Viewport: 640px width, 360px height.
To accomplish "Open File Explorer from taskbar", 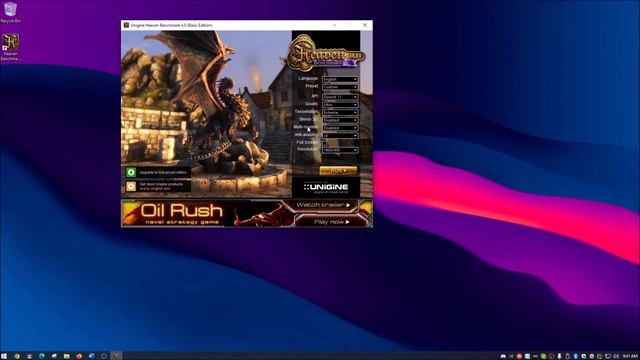I will [67, 356].
